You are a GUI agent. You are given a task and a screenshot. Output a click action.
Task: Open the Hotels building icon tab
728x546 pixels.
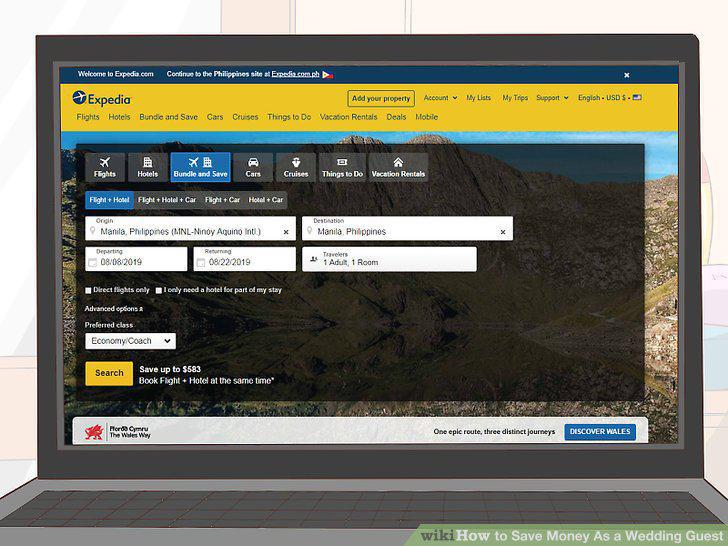coord(148,167)
